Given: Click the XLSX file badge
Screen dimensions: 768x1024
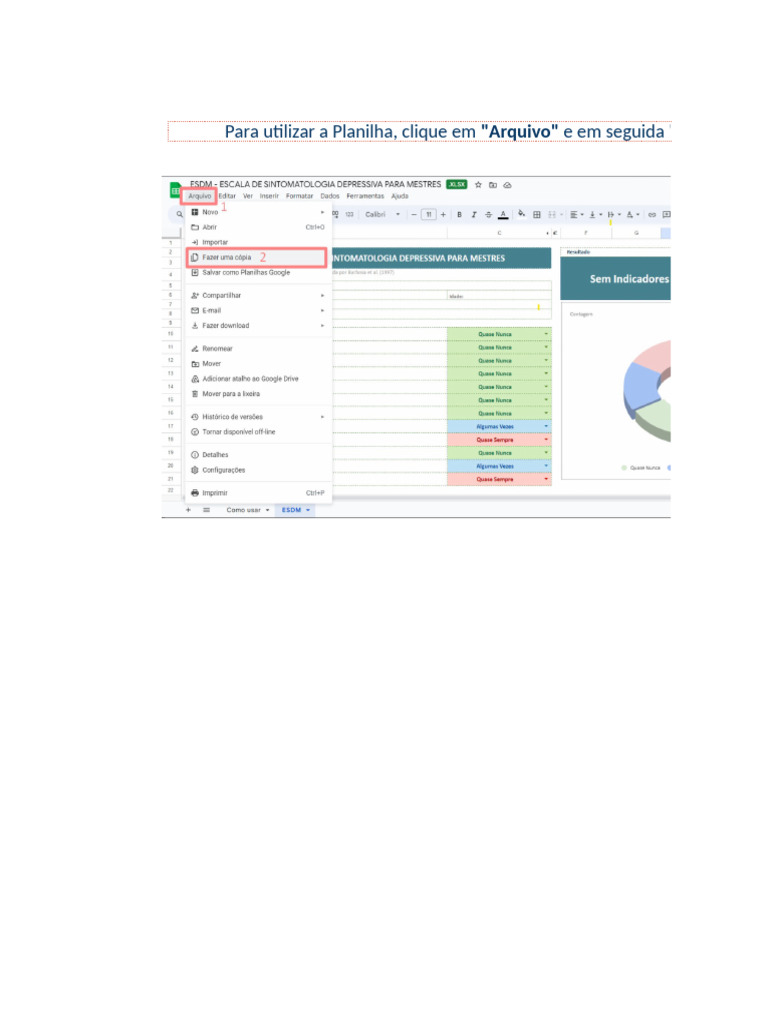Looking at the screenshot, I should [456, 185].
